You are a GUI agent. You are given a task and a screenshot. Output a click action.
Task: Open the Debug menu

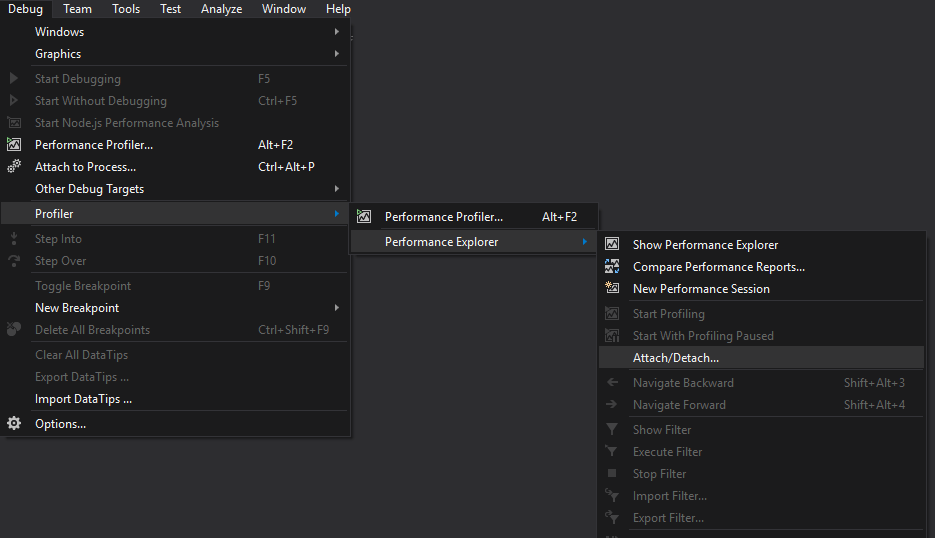coord(25,9)
